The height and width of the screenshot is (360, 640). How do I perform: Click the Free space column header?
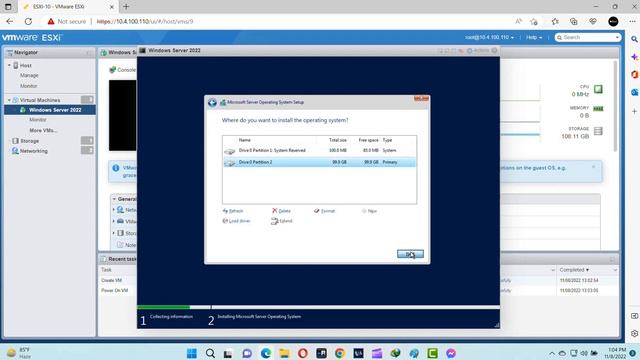pos(369,140)
